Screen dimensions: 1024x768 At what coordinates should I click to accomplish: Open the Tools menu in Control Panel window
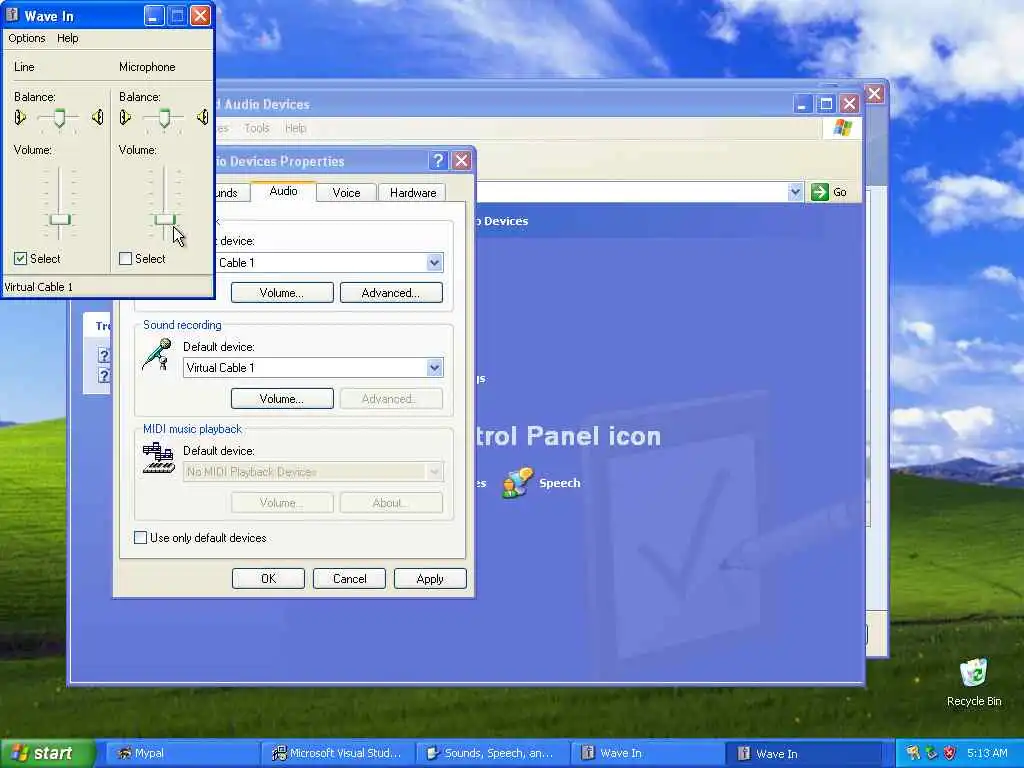(x=257, y=128)
